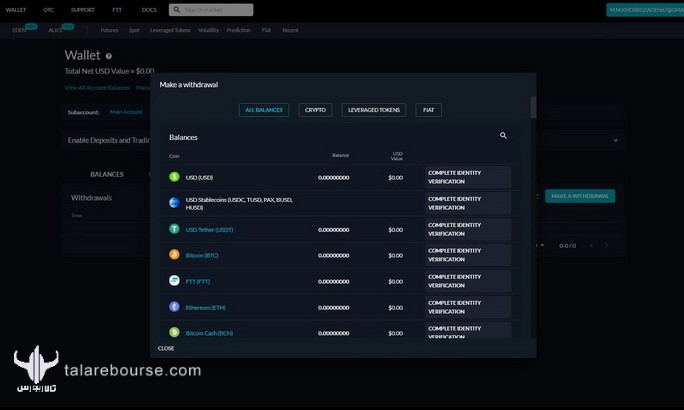
Task: Click Make a Withdrawal button on wallet page
Action: tap(580, 196)
